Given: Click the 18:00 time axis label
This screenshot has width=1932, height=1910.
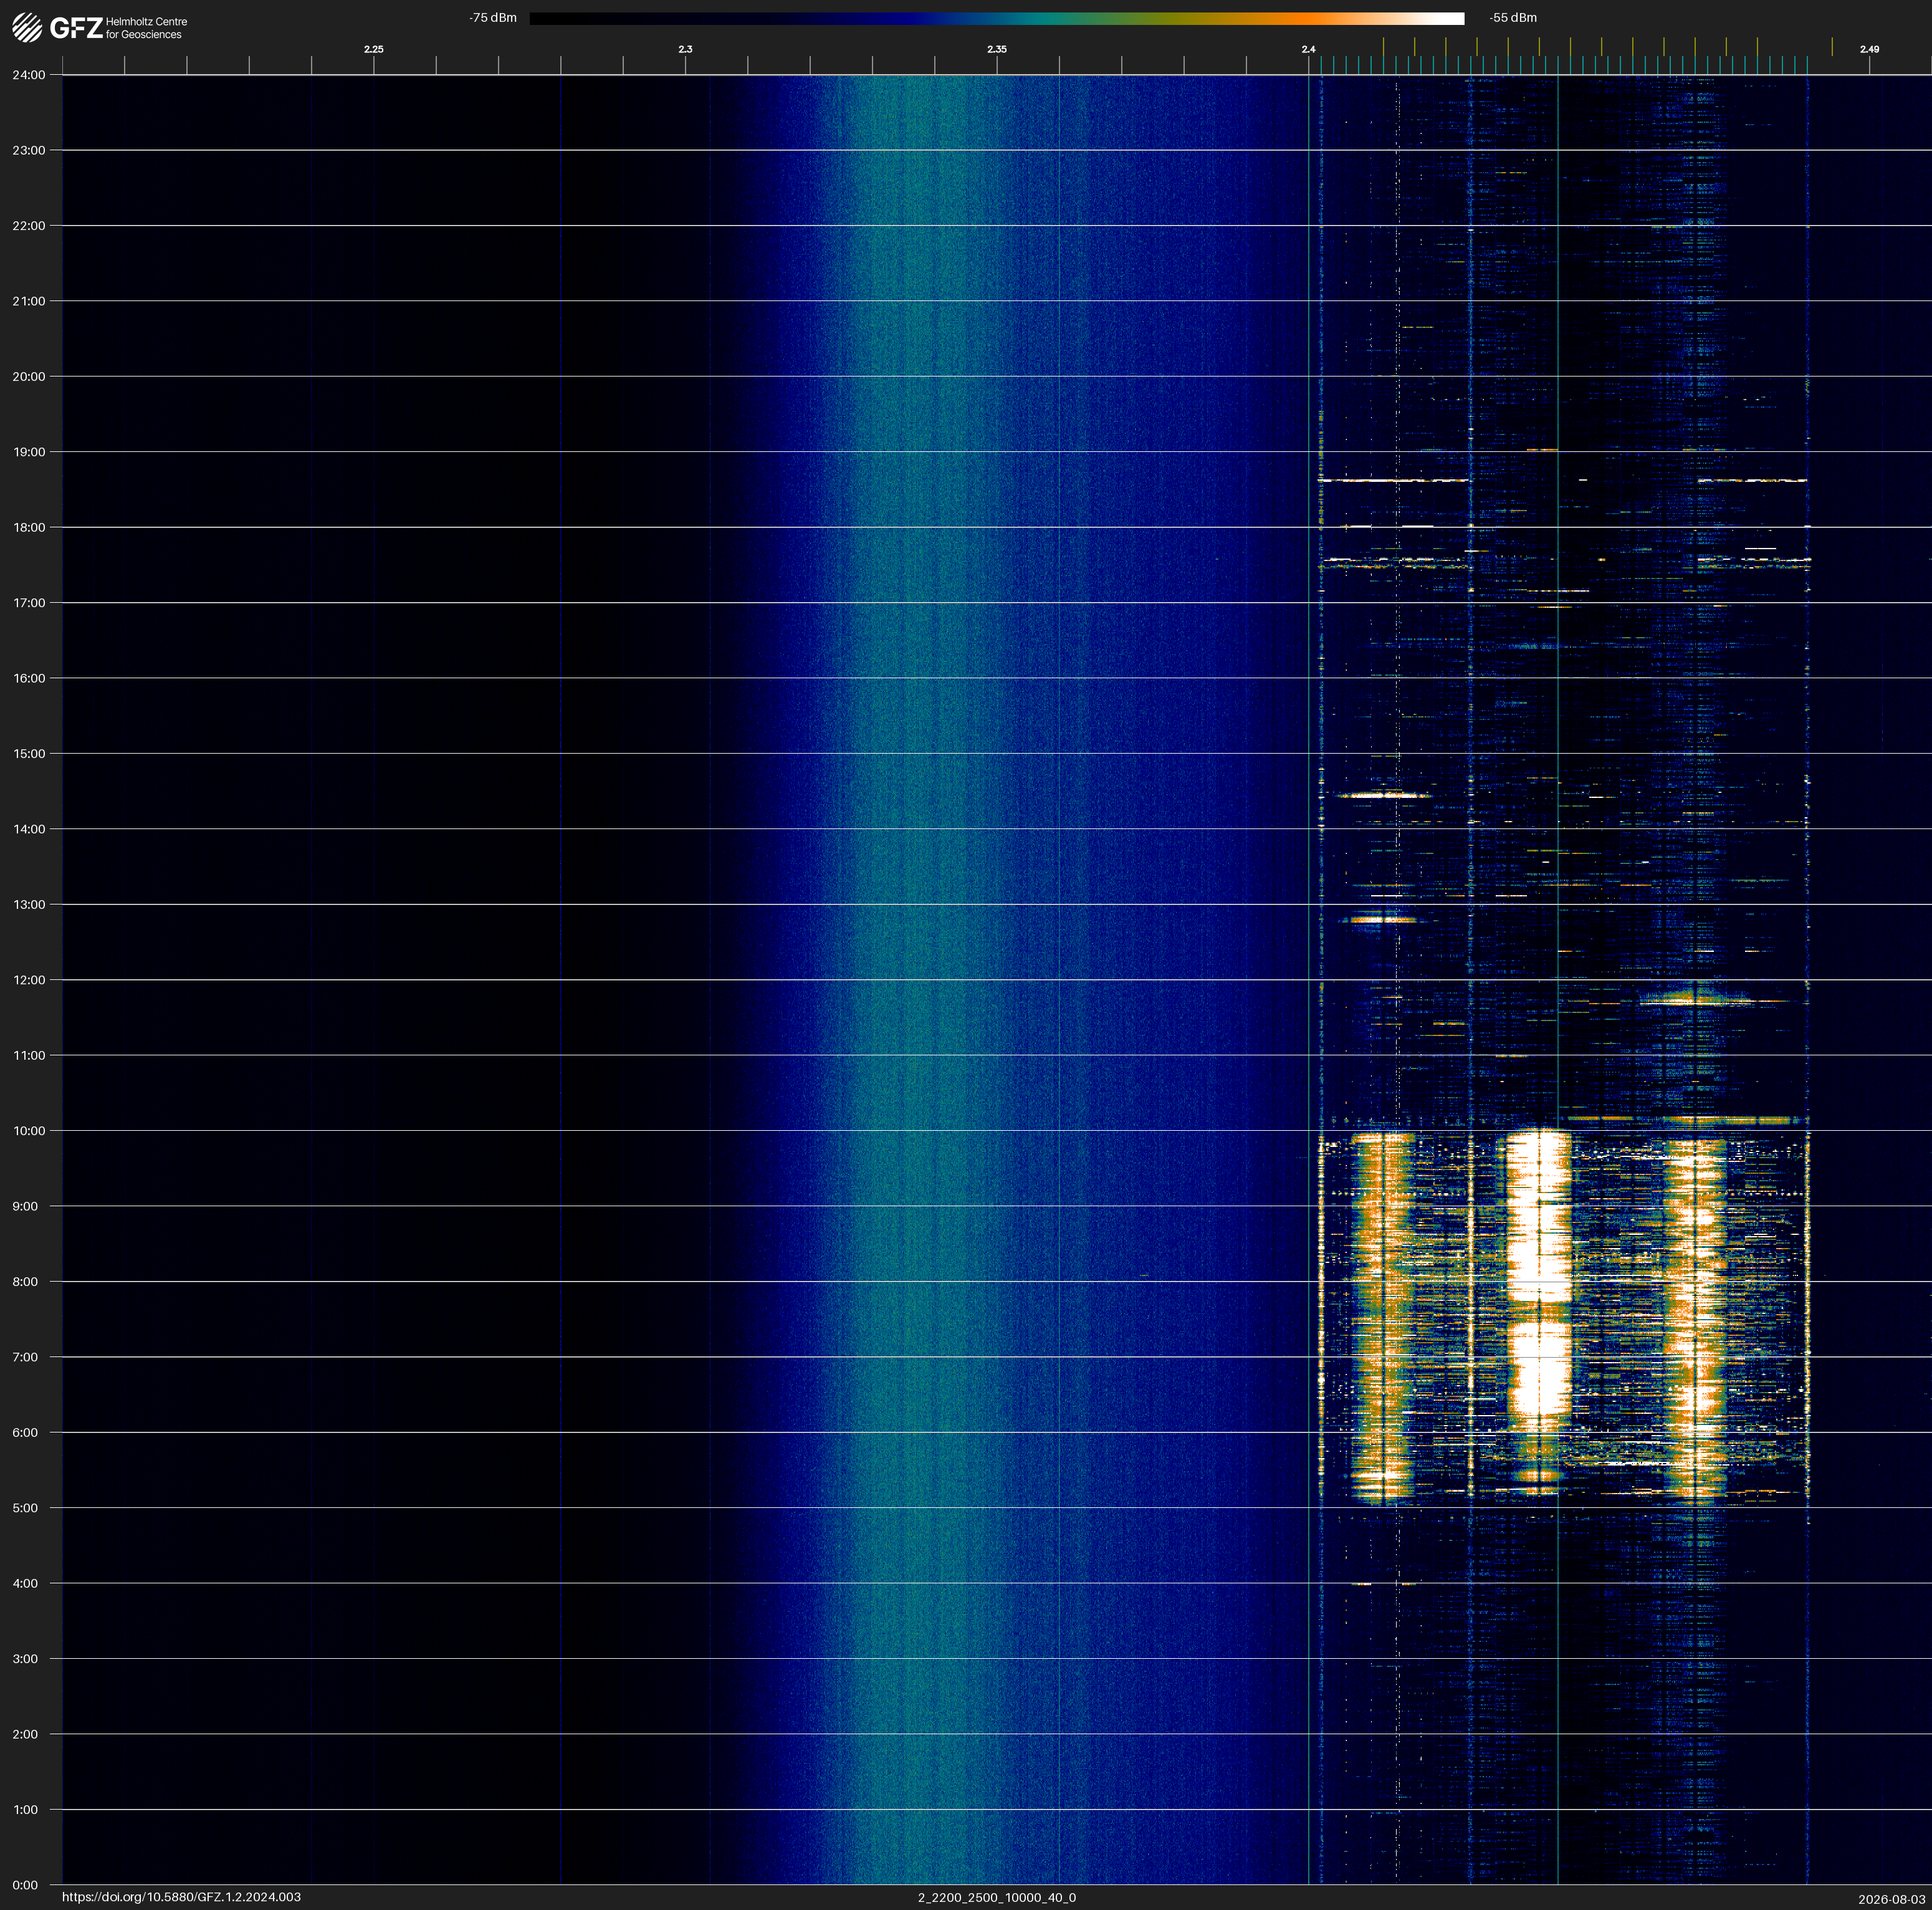Looking at the screenshot, I should 29,527.
